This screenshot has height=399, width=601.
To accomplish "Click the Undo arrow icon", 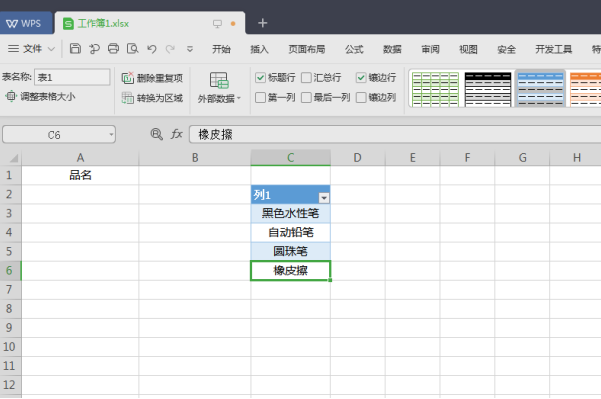I will [x=152, y=49].
